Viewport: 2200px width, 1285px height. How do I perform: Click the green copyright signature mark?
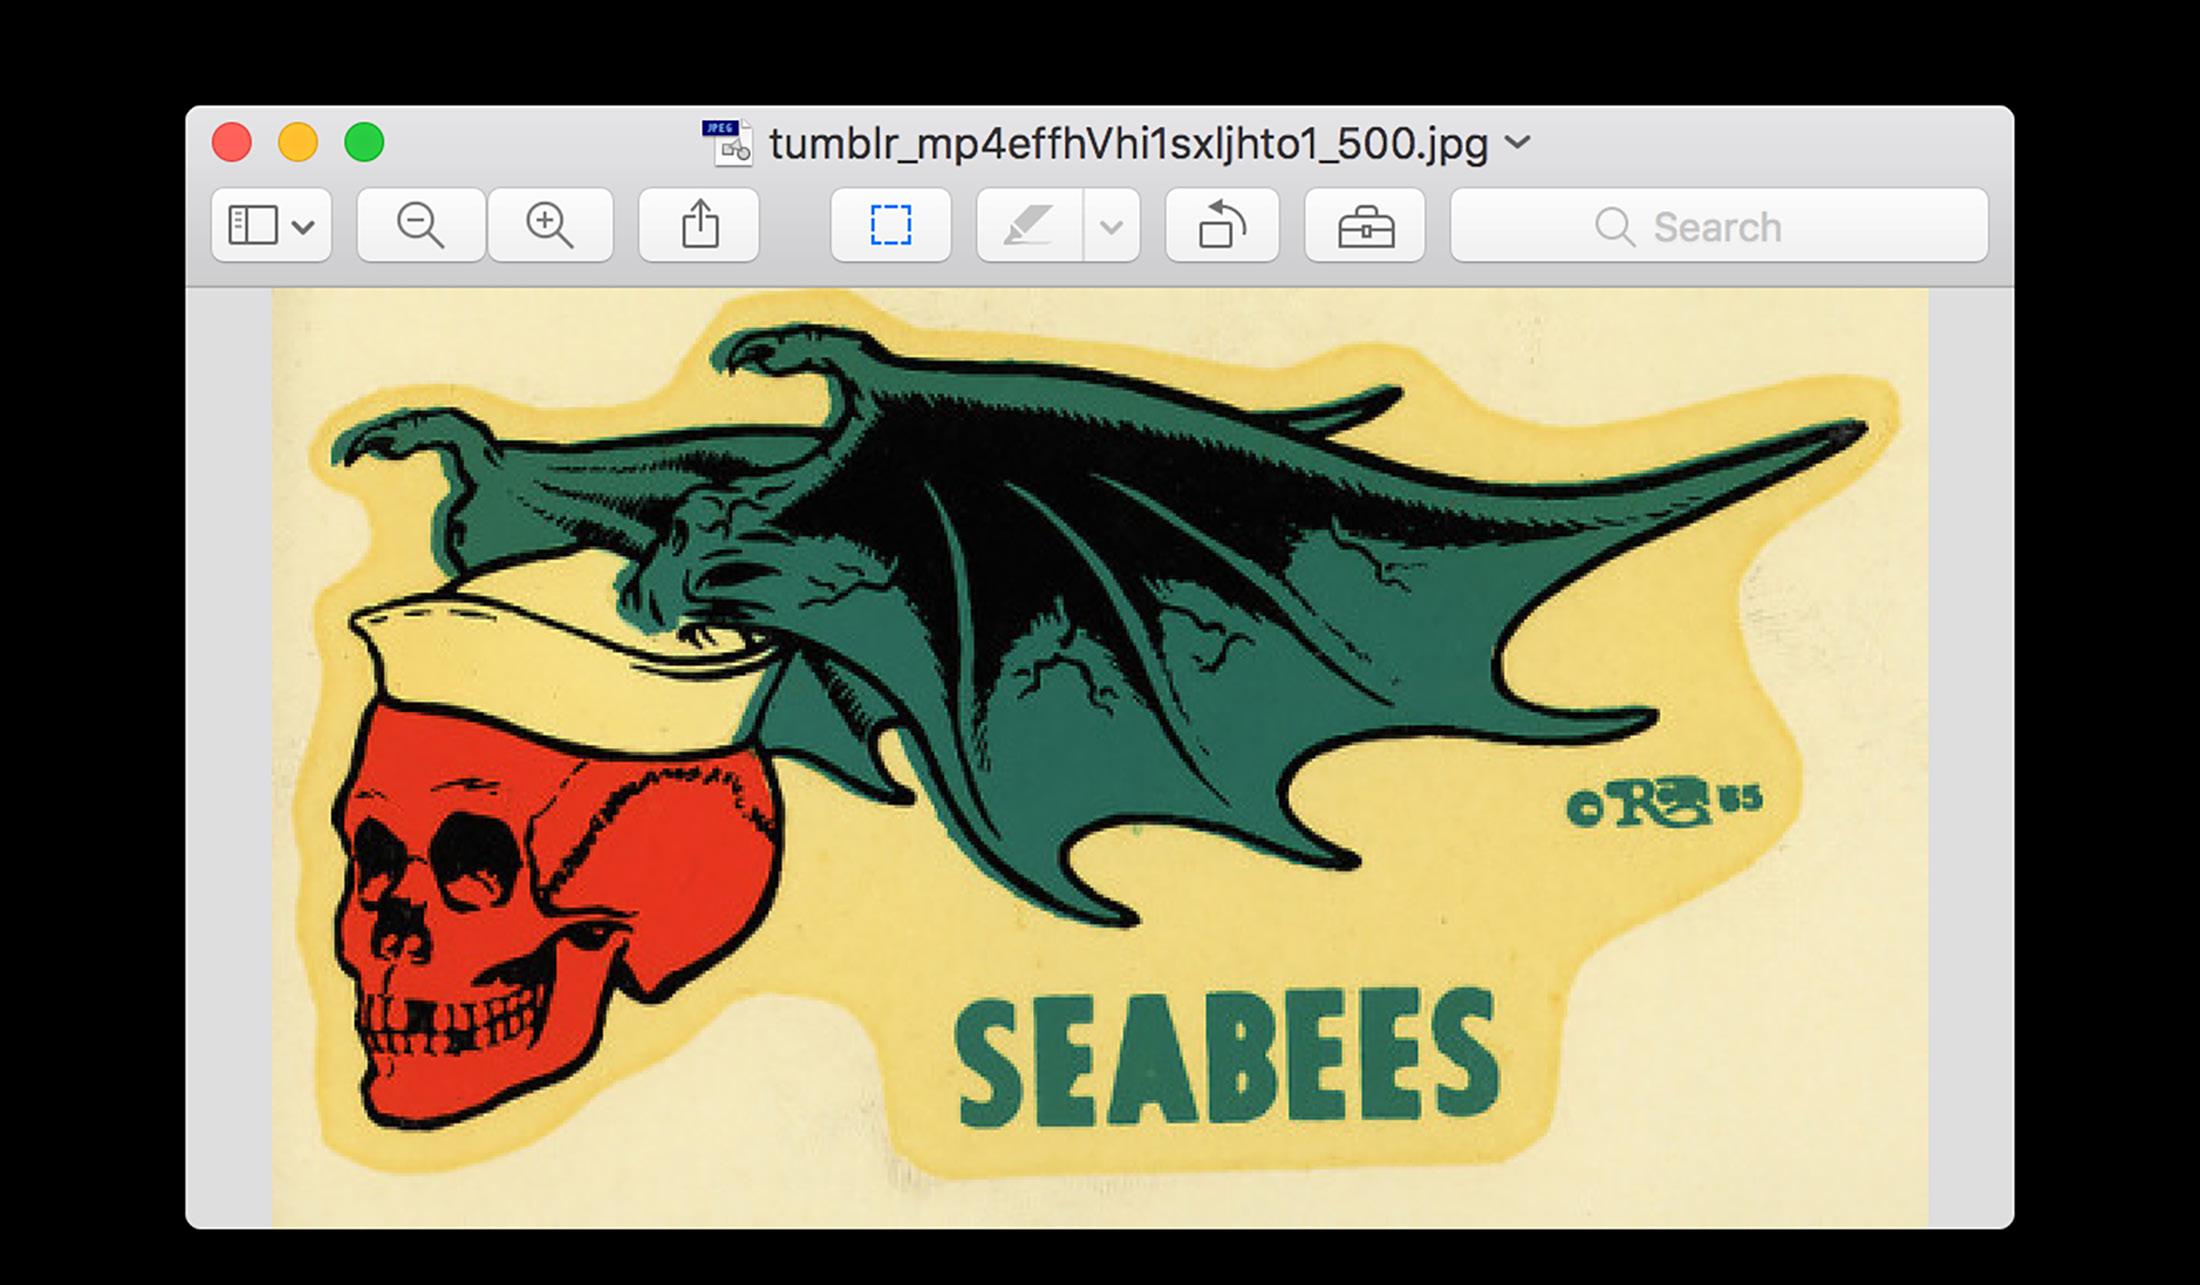(x=1662, y=804)
